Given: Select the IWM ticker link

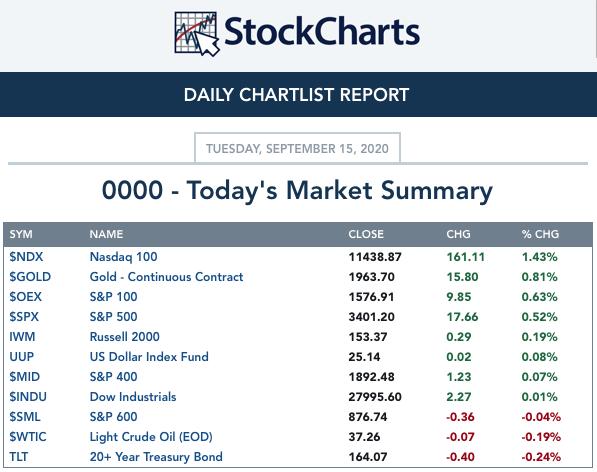Looking at the screenshot, I should click(22, 337).
